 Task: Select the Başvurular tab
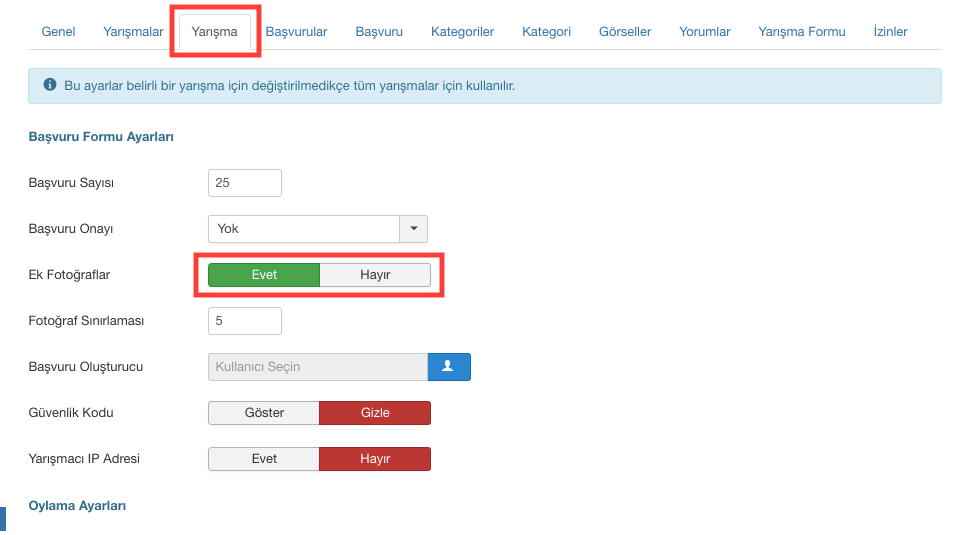click(x=296, y=32)
